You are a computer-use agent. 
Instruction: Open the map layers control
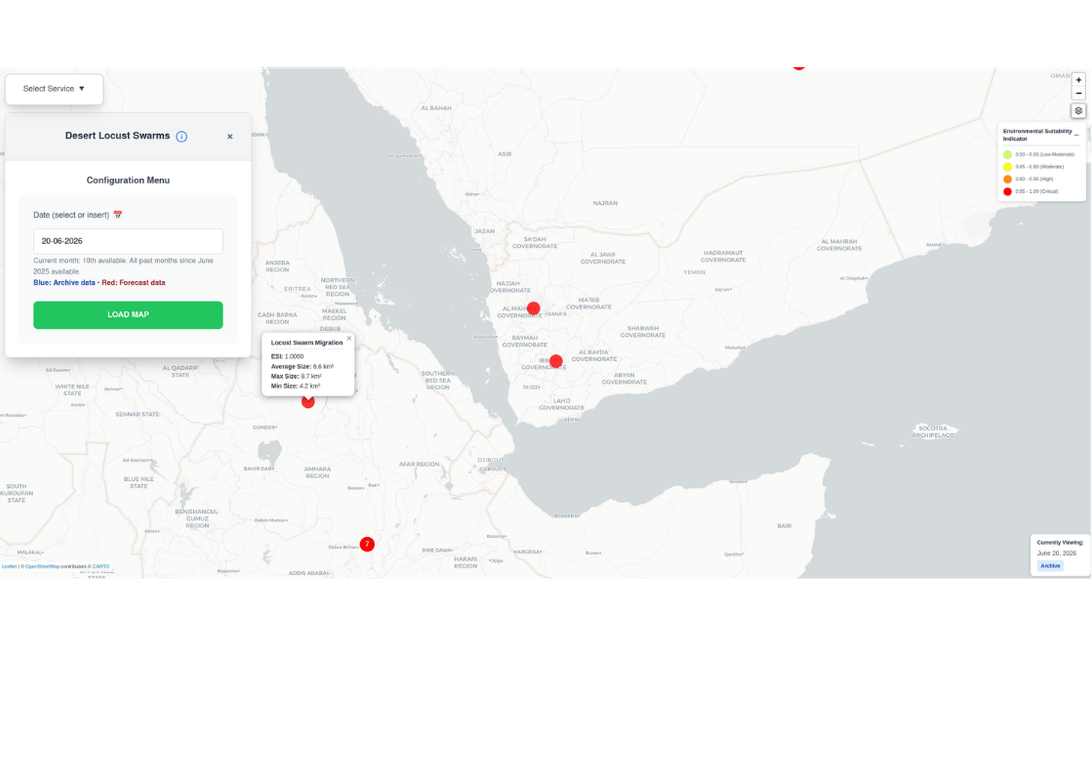coord(1078,111)
